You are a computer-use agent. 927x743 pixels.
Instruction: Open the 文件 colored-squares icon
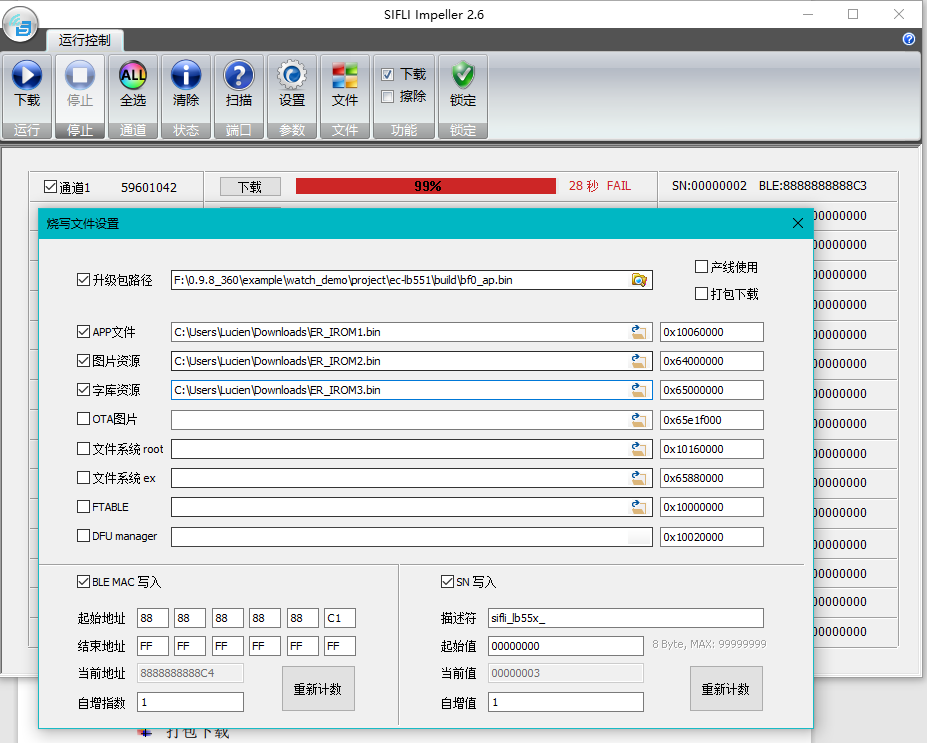pos(345,76)
